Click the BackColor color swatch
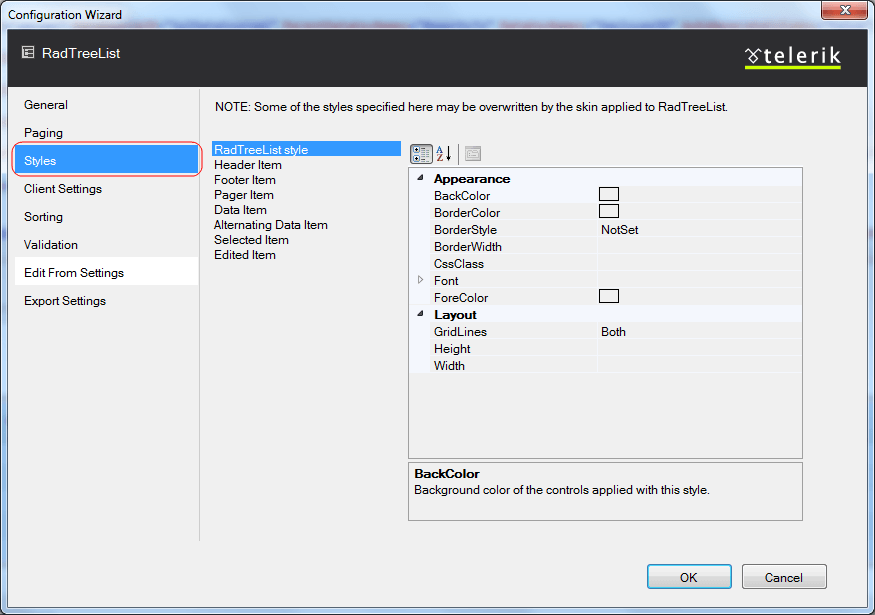 coord(609,194)
